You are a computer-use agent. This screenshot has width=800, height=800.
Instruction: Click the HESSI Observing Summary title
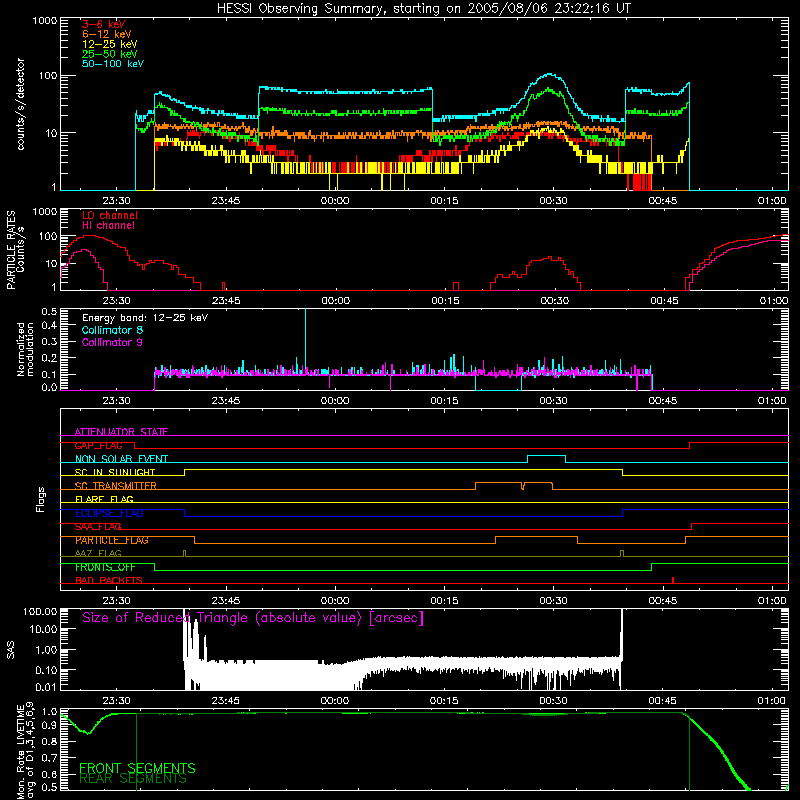tap(424, 8)
